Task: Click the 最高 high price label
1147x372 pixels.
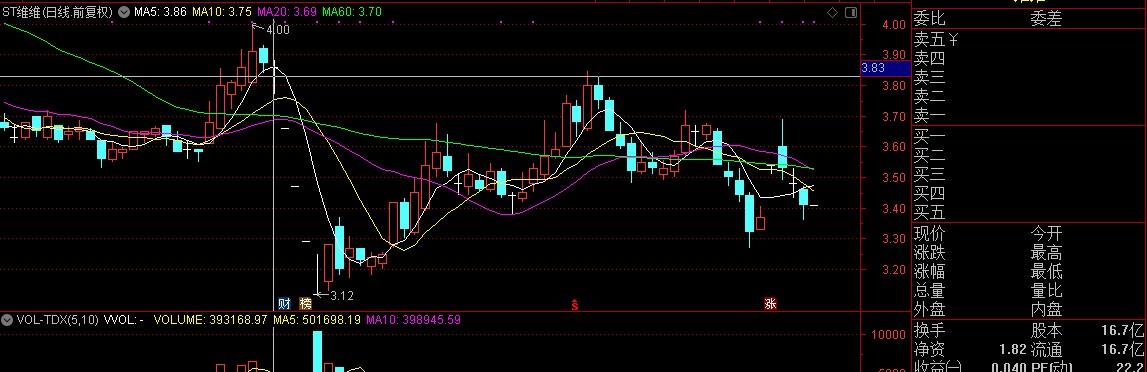Action: click(1046, 253)
